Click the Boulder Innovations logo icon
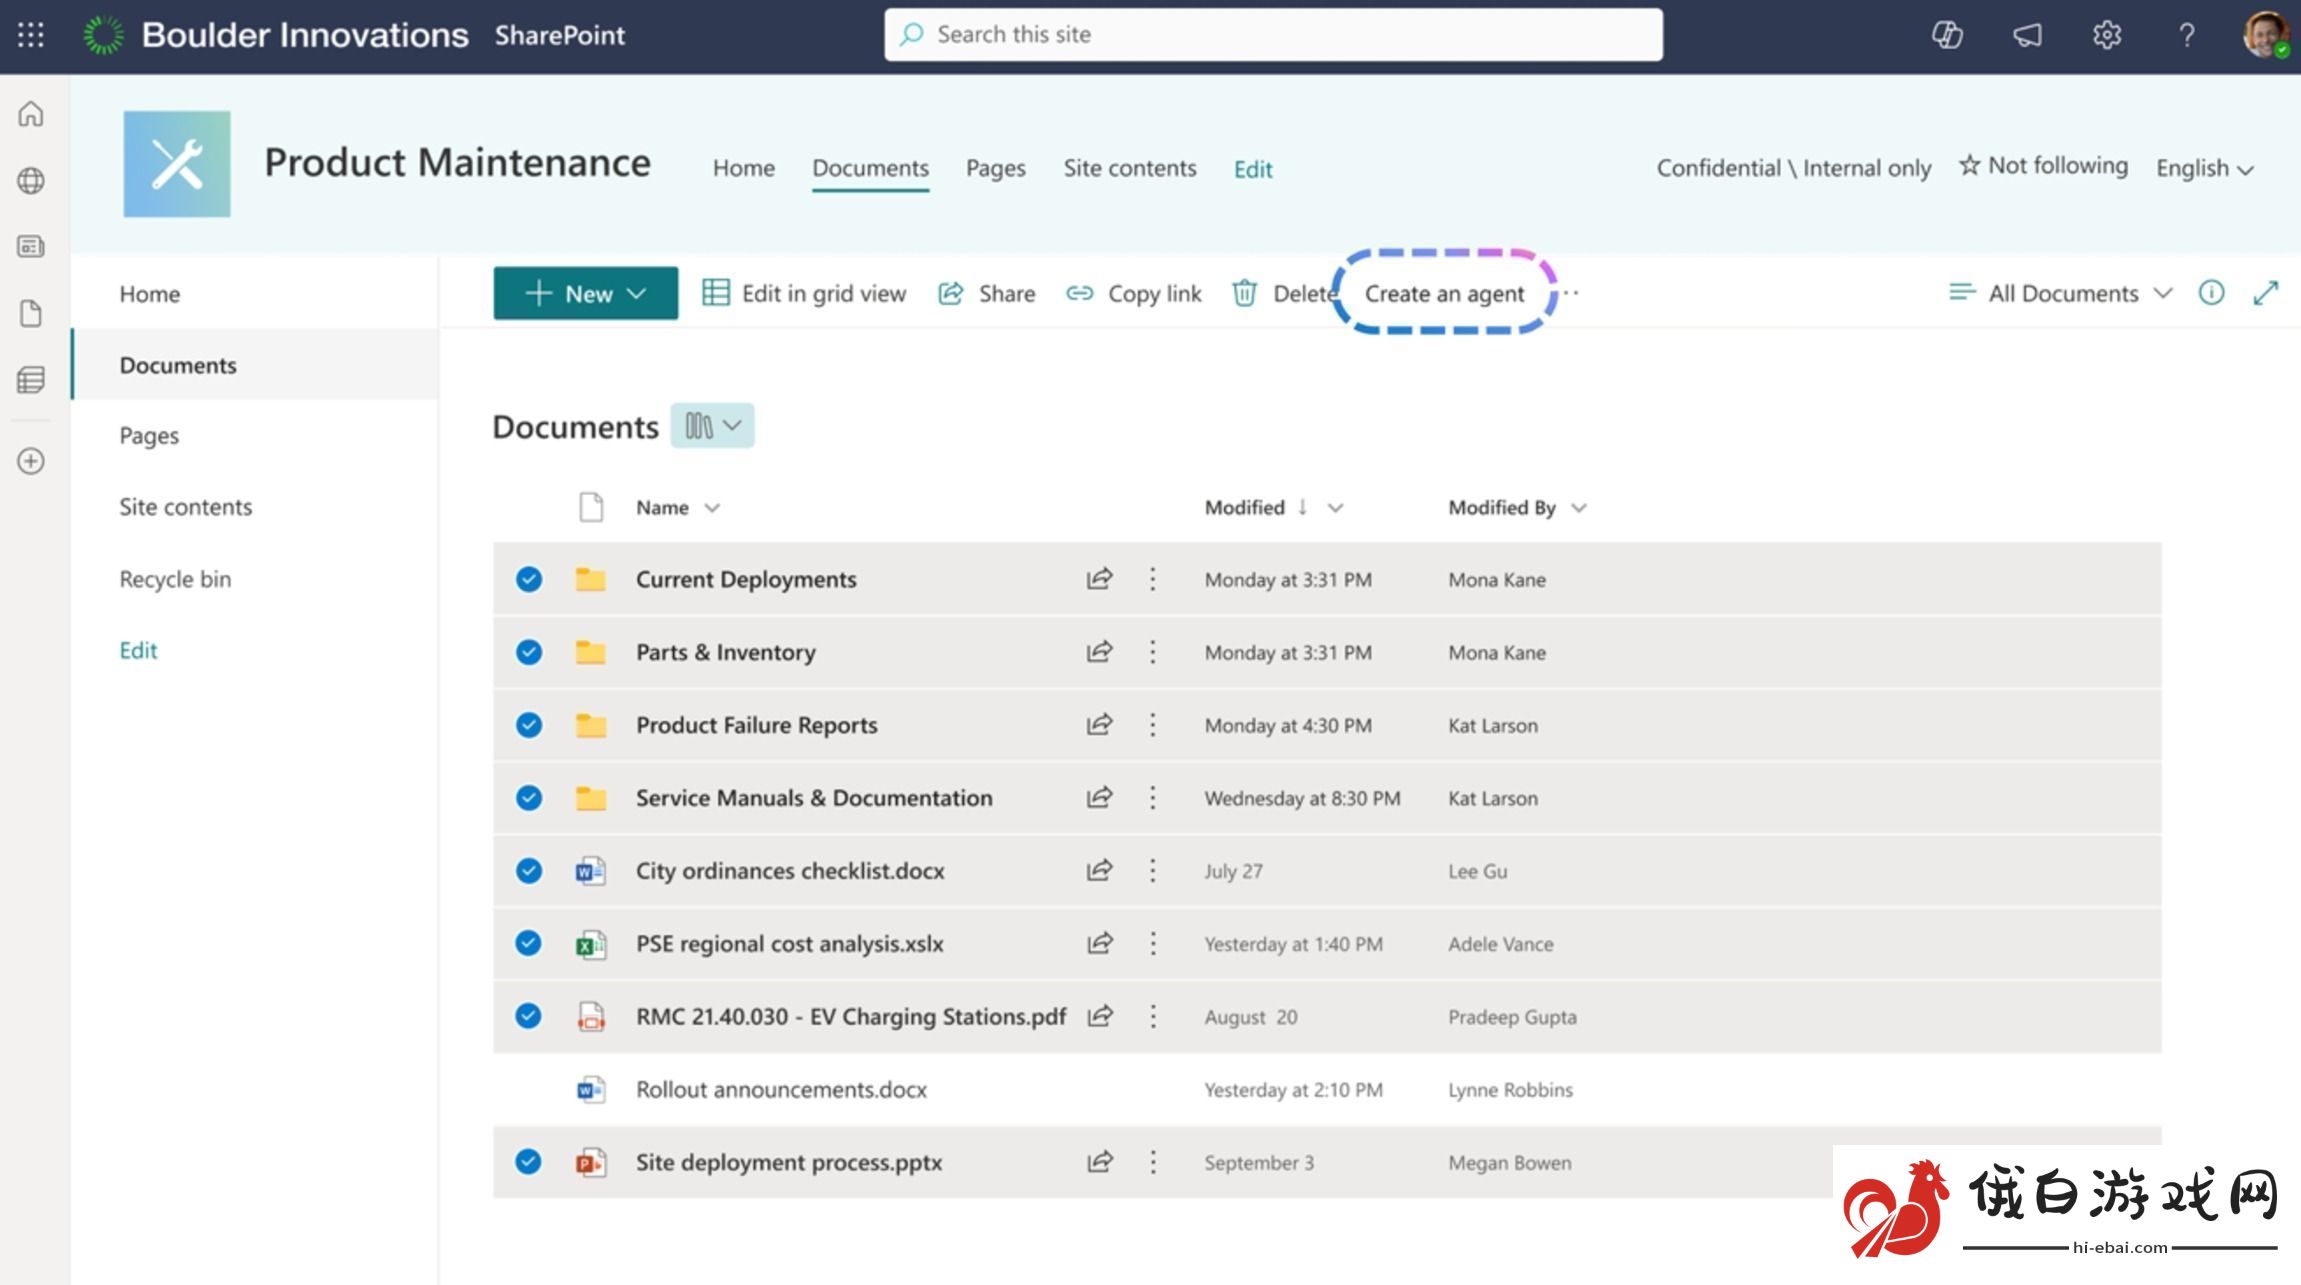Screen dimensions: 2301x1285 pos(103,35)
